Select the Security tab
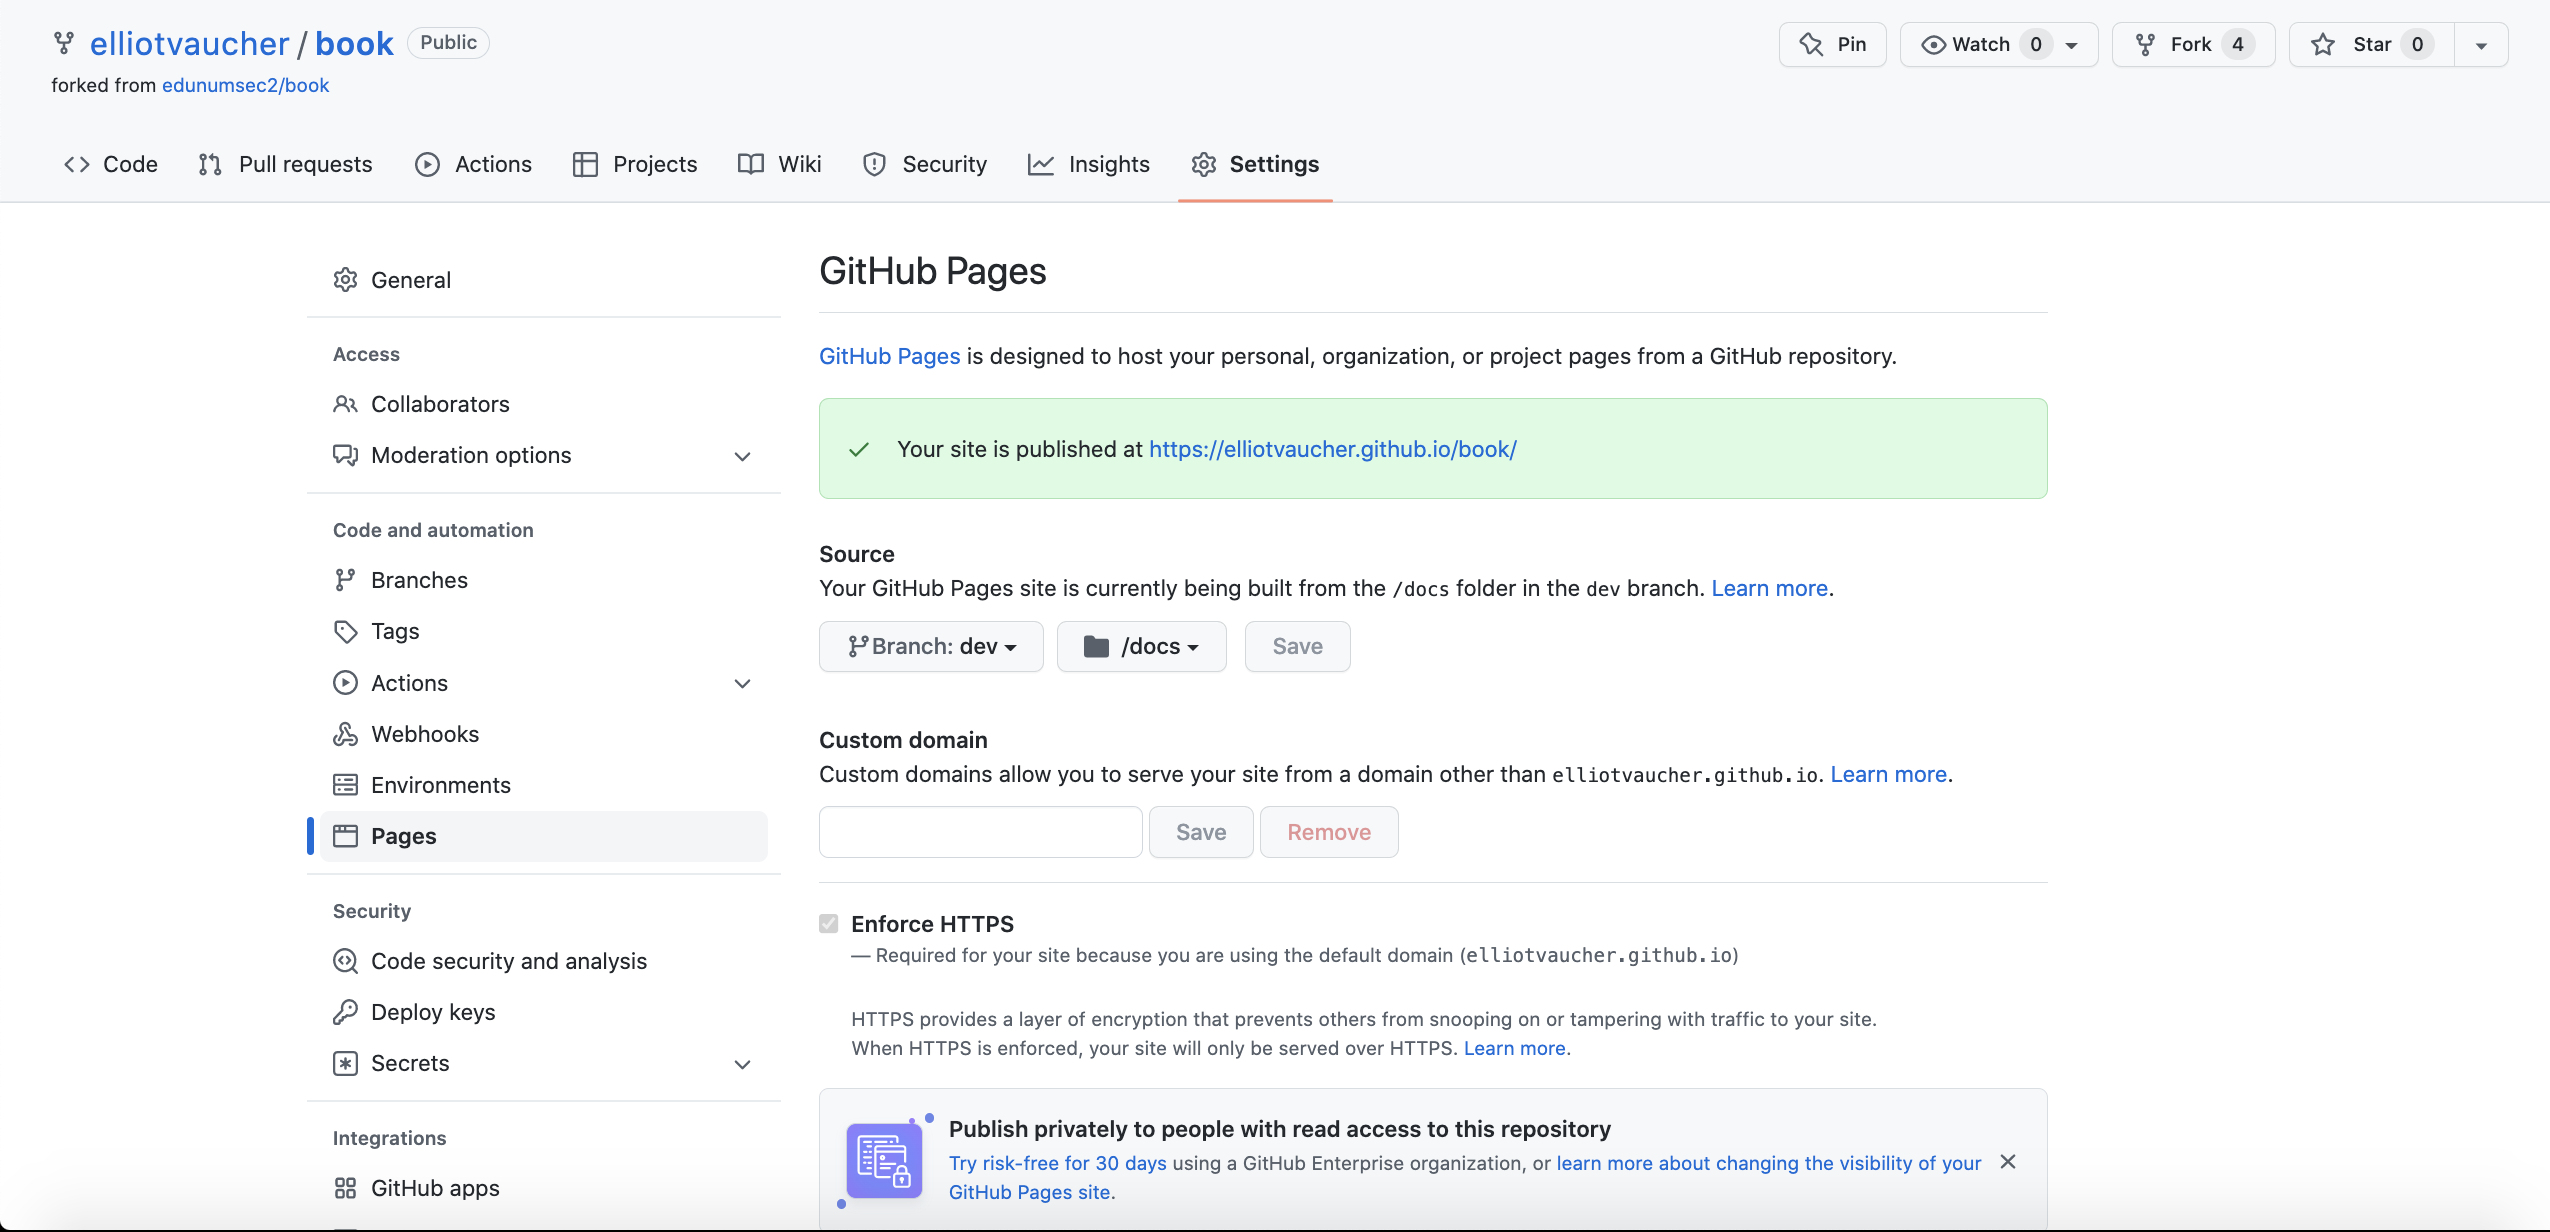The image size is (2550, 1232). [925, 164]
